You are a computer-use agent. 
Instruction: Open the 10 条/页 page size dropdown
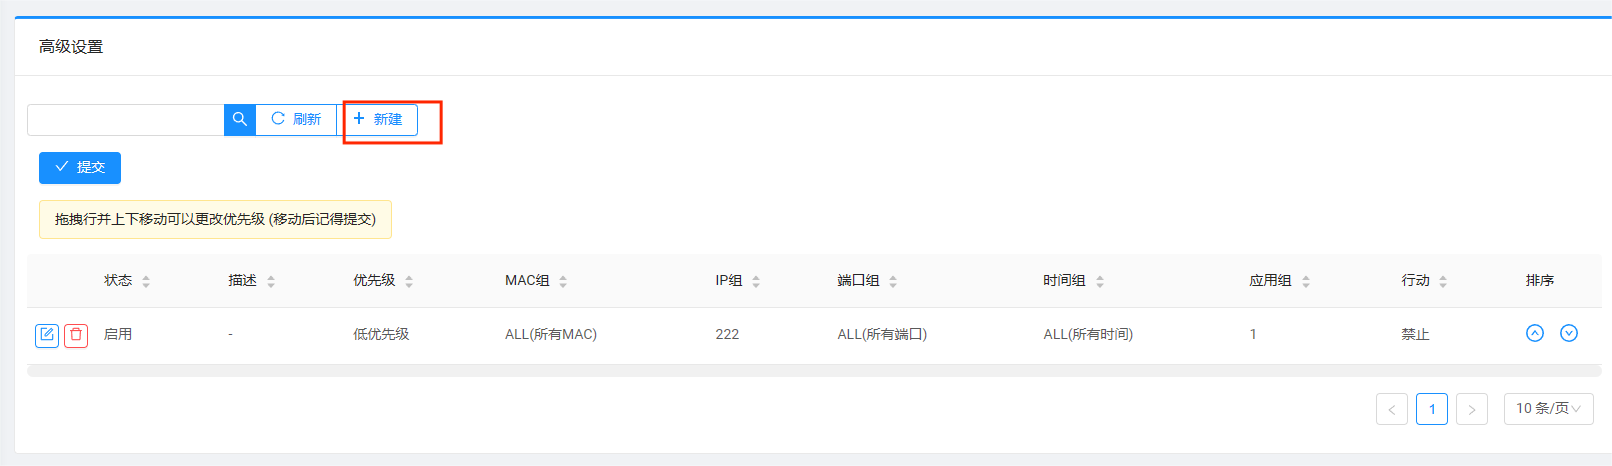(x=1548, y=409)
